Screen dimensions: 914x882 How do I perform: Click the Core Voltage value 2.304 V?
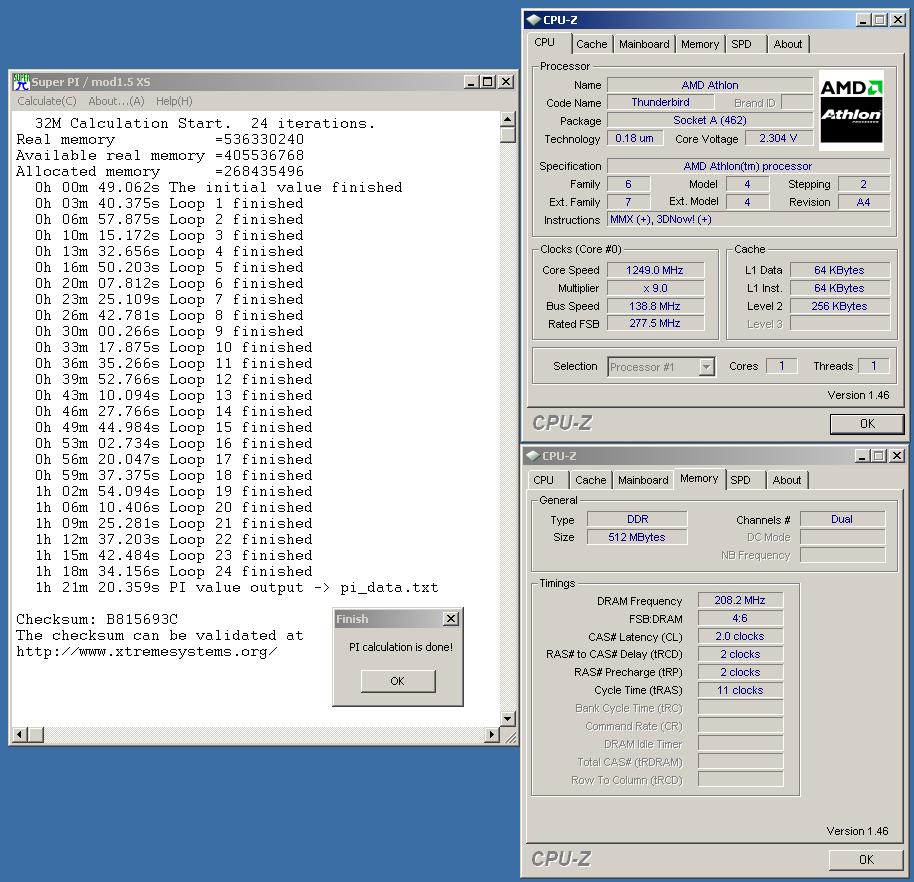click(778, 138)
